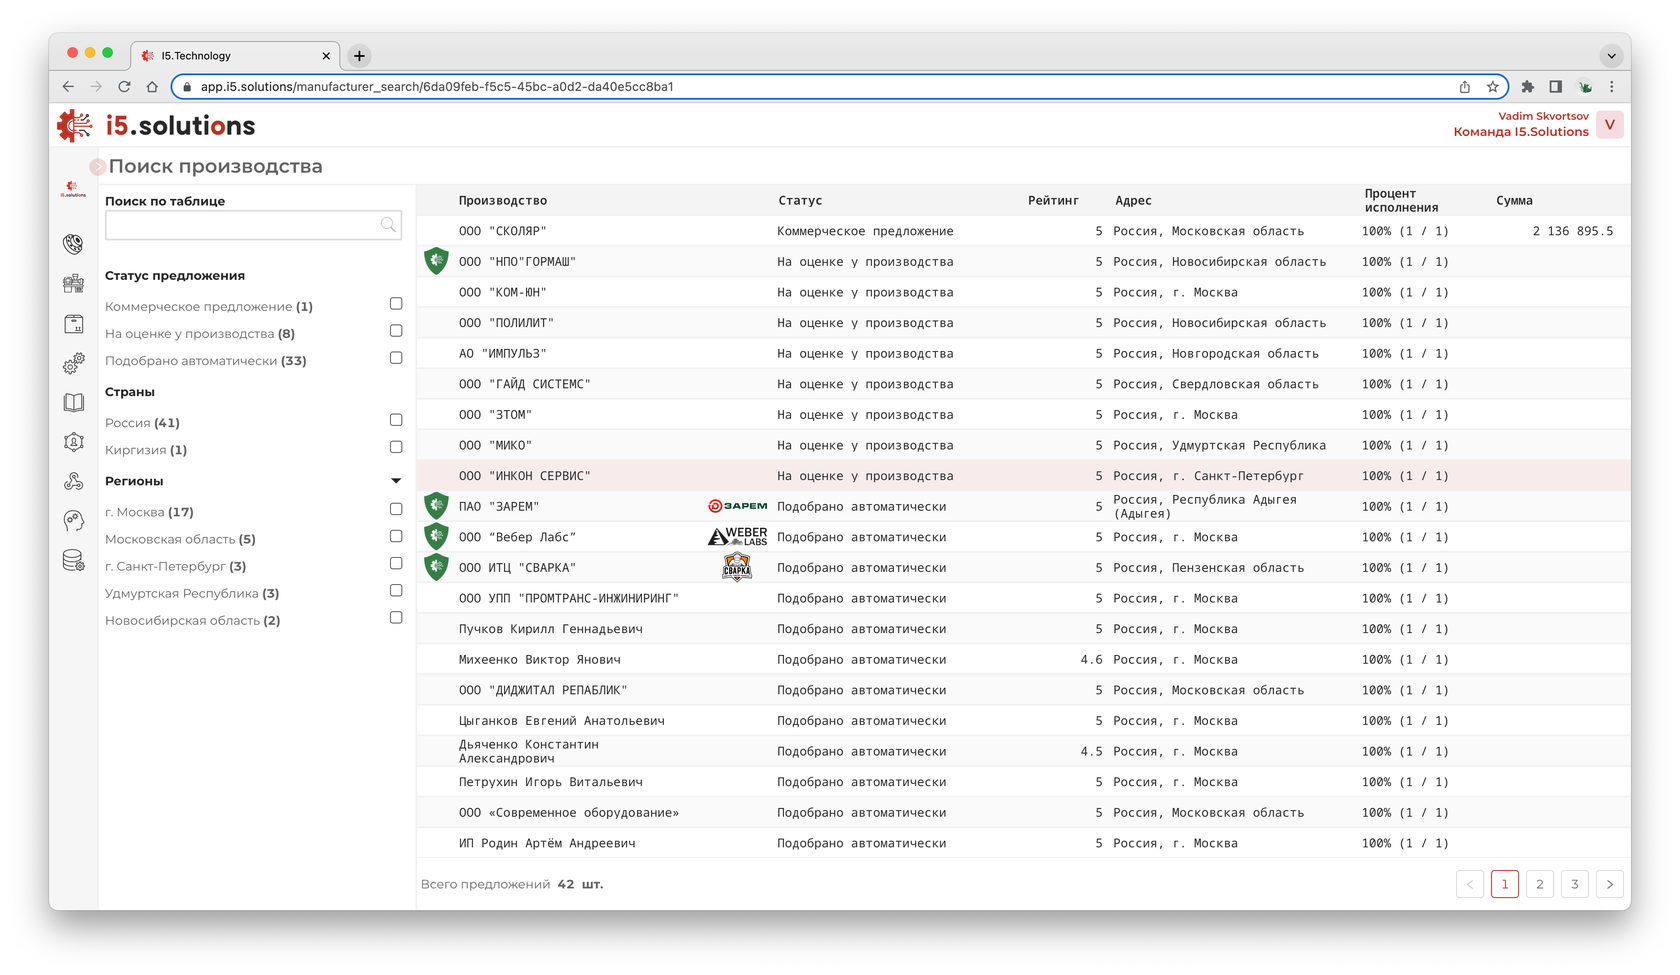The height and width of the screenshot is (975, 1680).
Task: Click the i5.solutions header logo
Action: pyautogui.click(x=156, y=126)
